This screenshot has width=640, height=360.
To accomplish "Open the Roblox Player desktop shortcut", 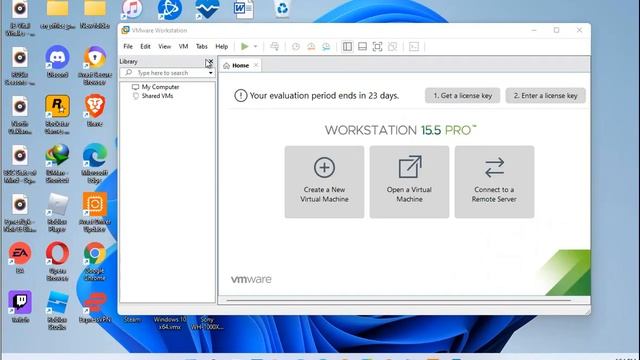I will [x=57, y=212].
